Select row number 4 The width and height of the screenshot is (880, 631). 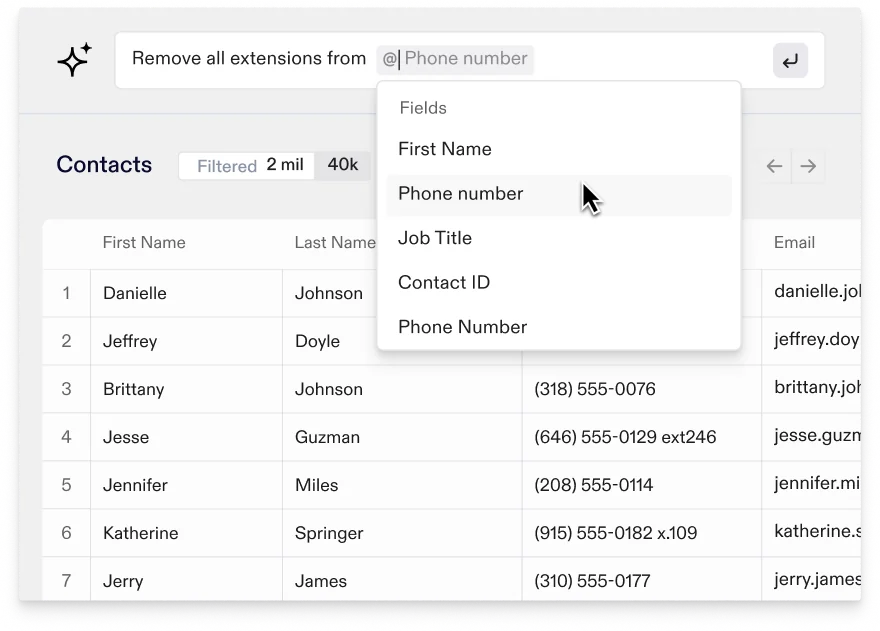click(67, 437)
